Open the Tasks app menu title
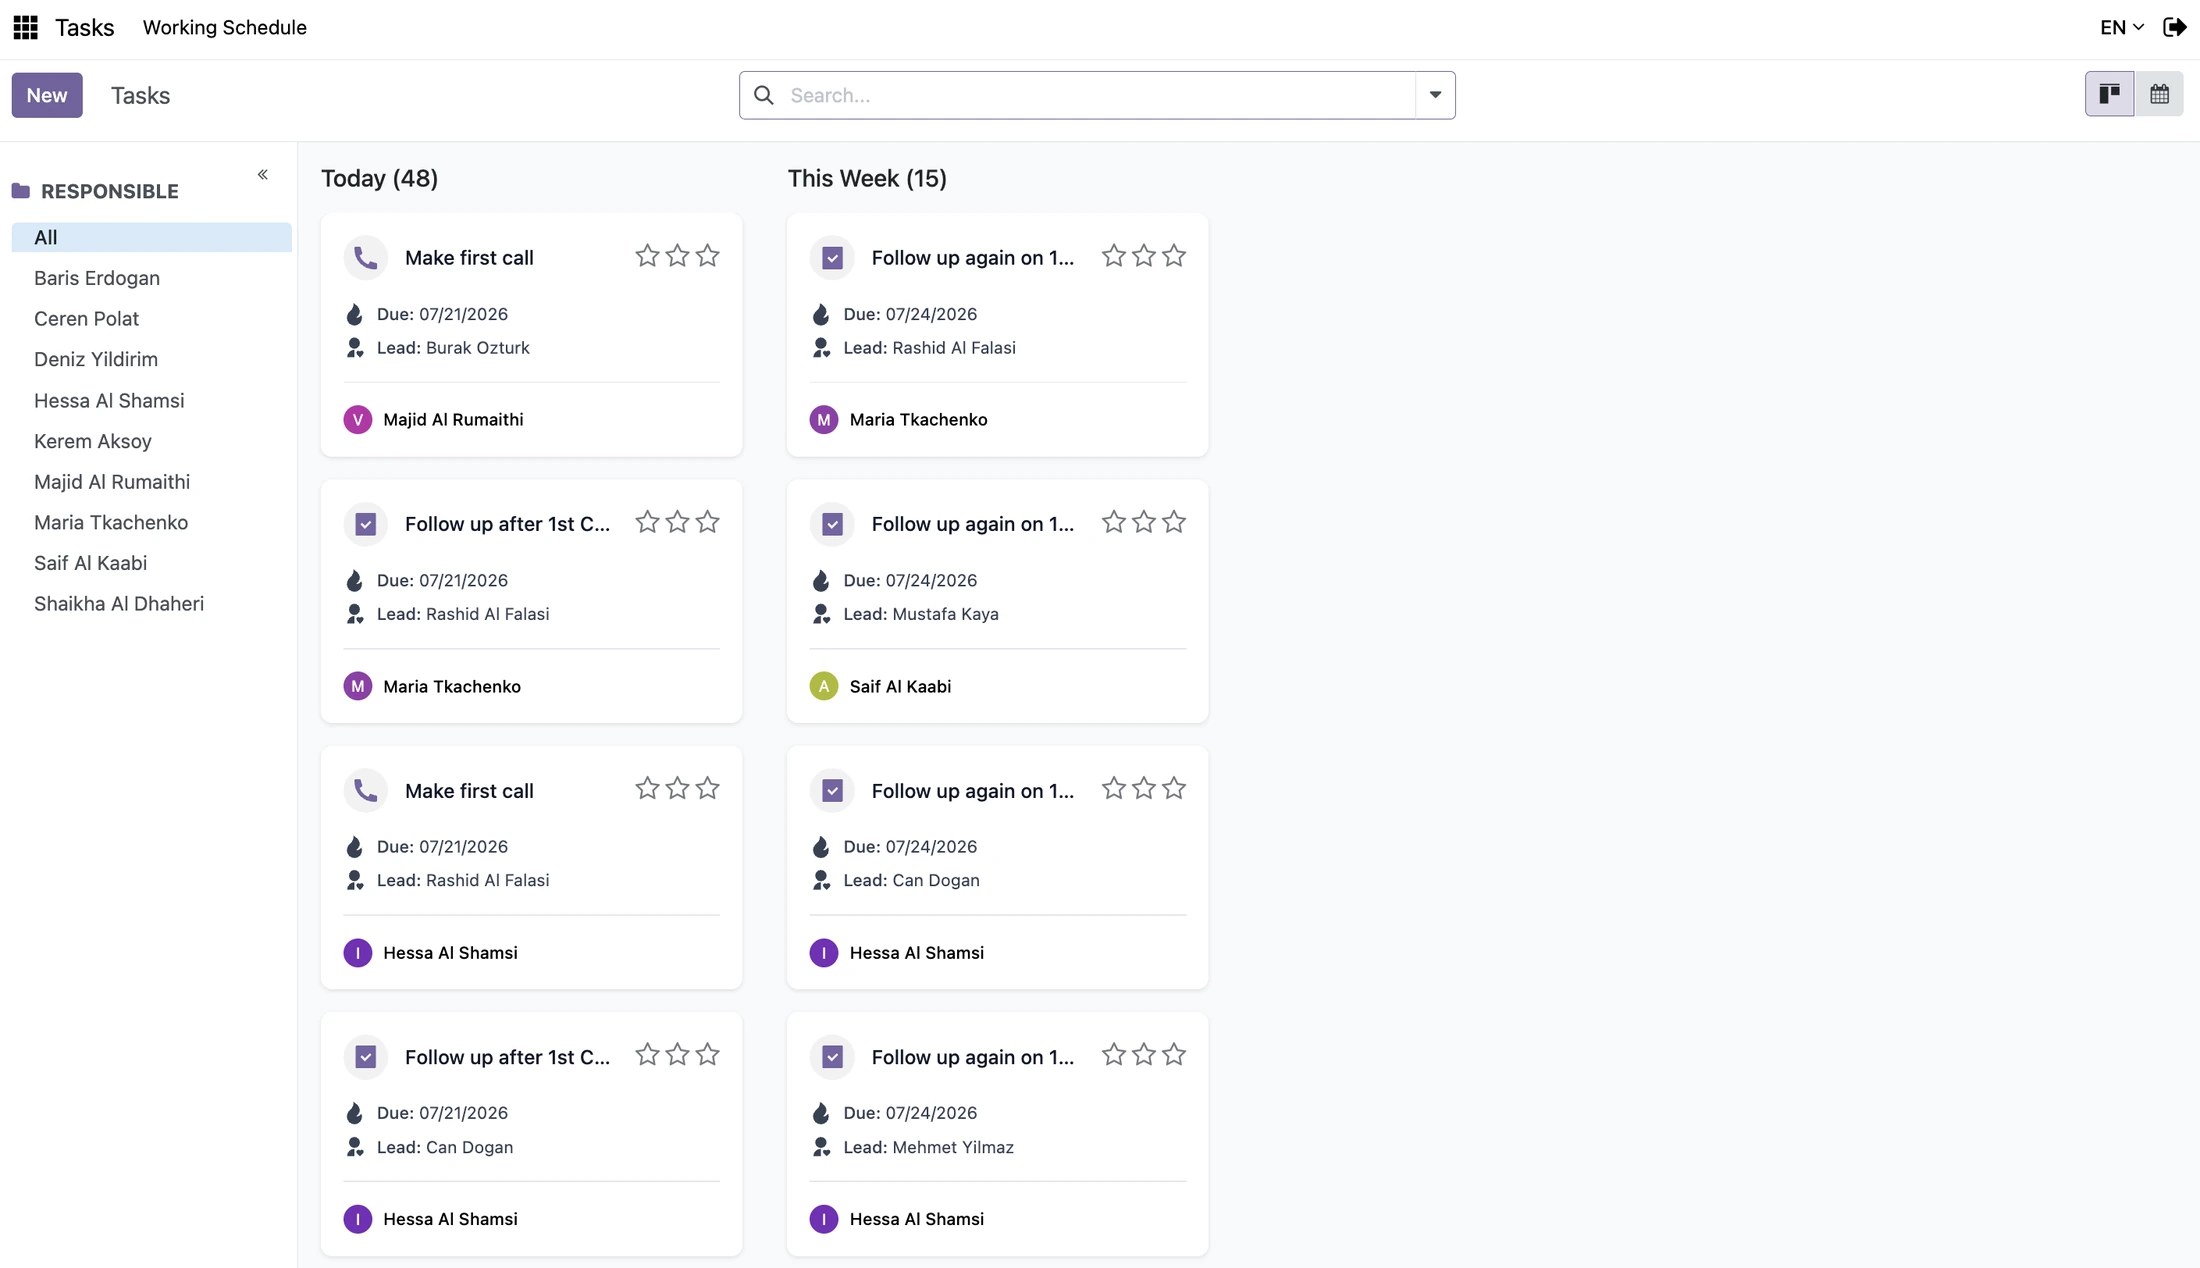This screenshot has width=2200, height=1268. pyautogui.click(x=85, y=27)
